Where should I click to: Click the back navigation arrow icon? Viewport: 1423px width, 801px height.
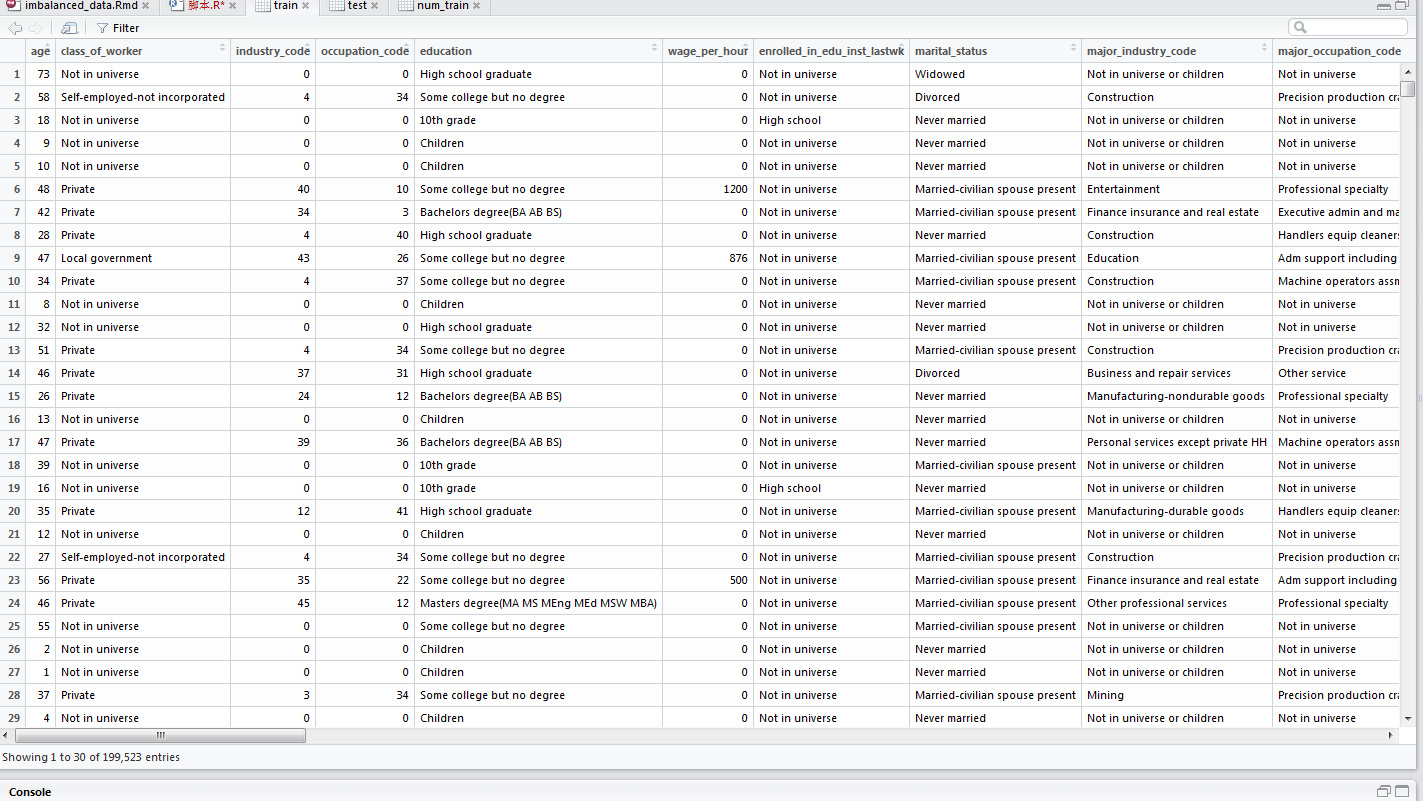(14, 28)
